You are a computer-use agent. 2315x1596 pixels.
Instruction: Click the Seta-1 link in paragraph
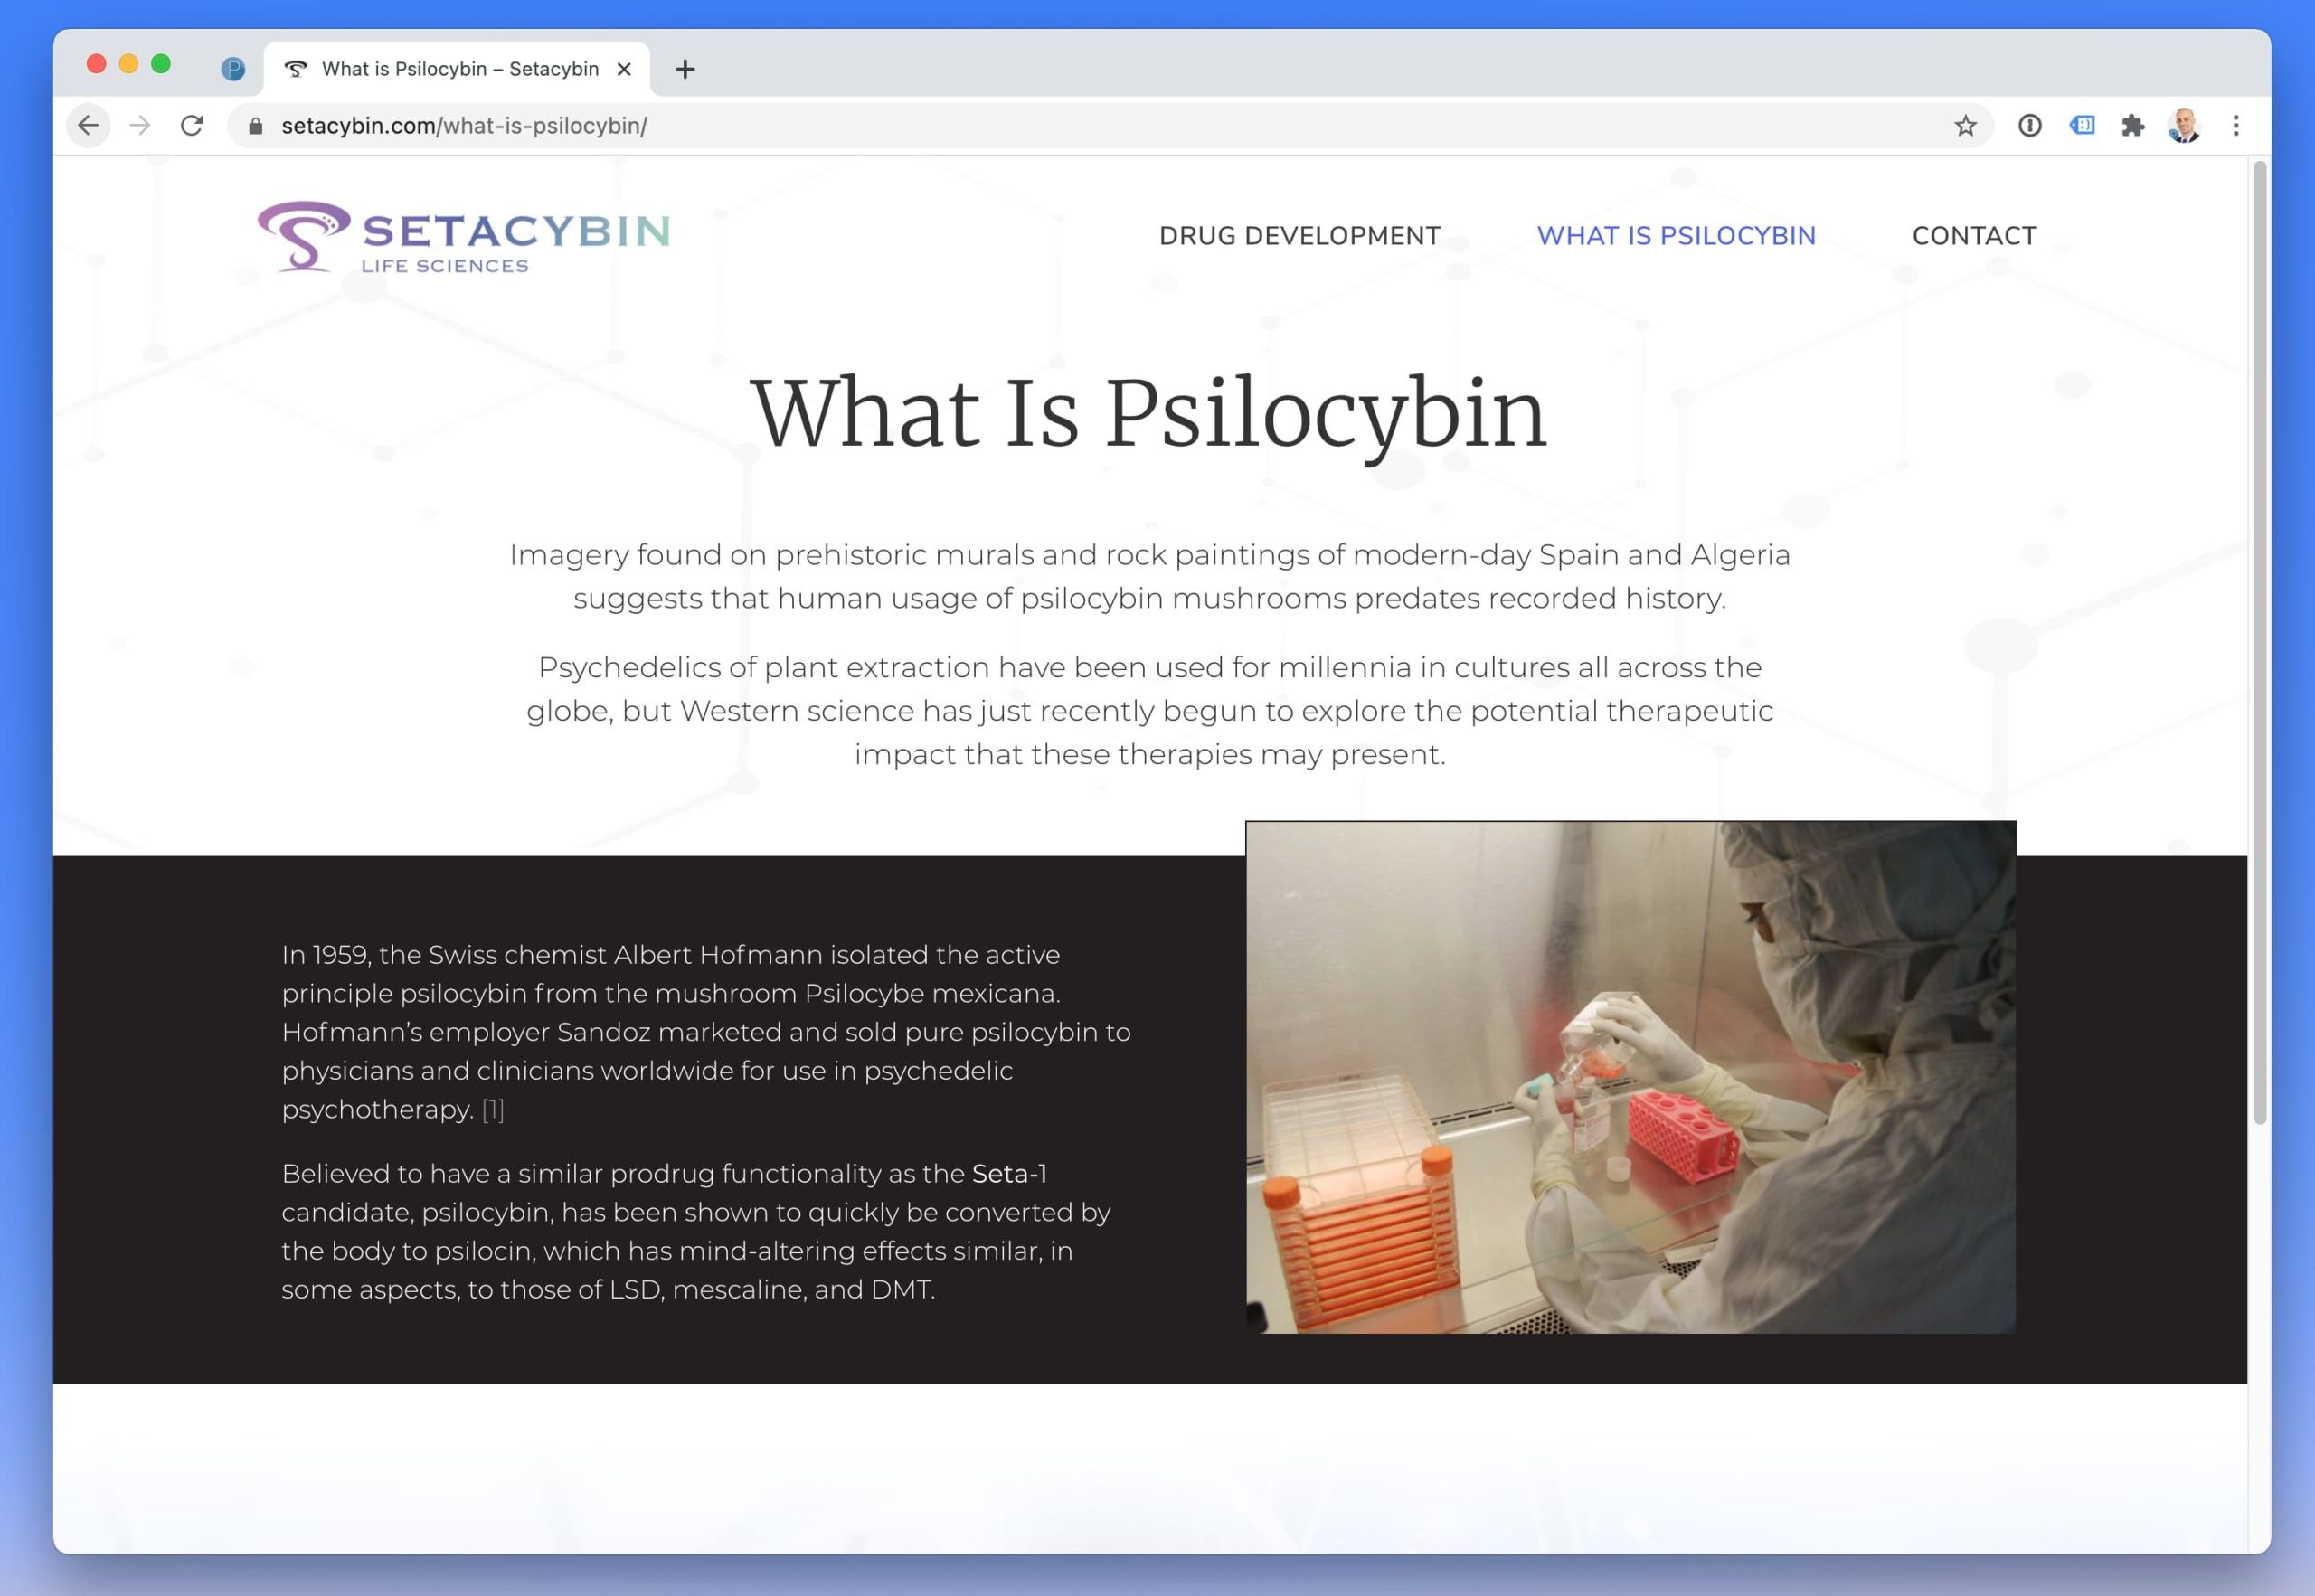(1009, 1173)
